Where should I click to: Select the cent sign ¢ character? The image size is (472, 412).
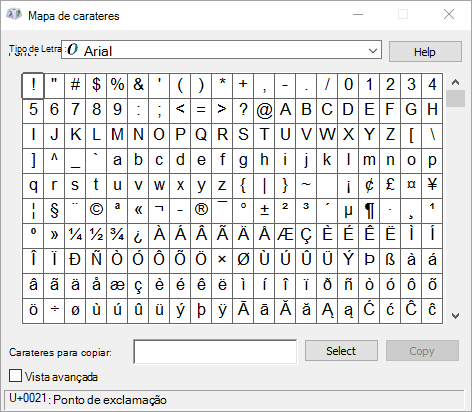click(369, 186)
